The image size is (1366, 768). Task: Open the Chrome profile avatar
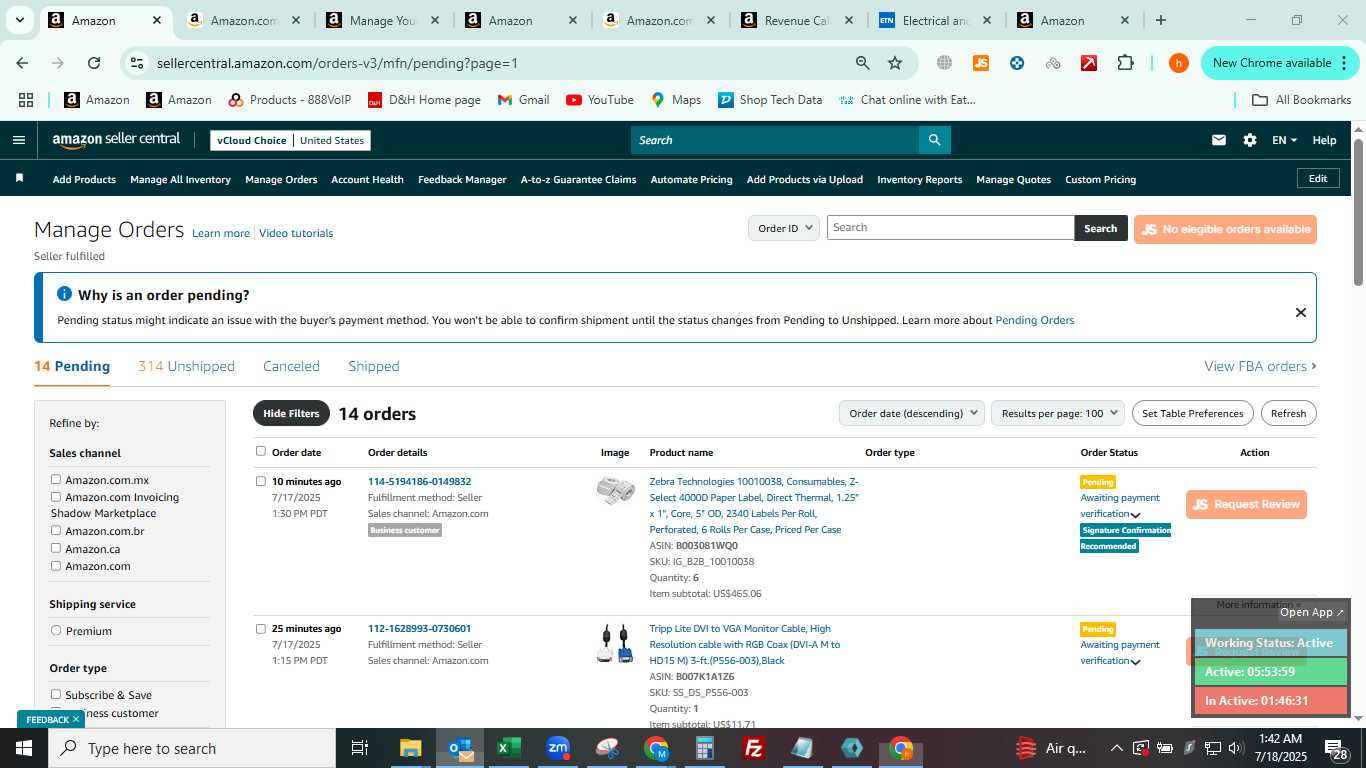(x=1179, y=63)
